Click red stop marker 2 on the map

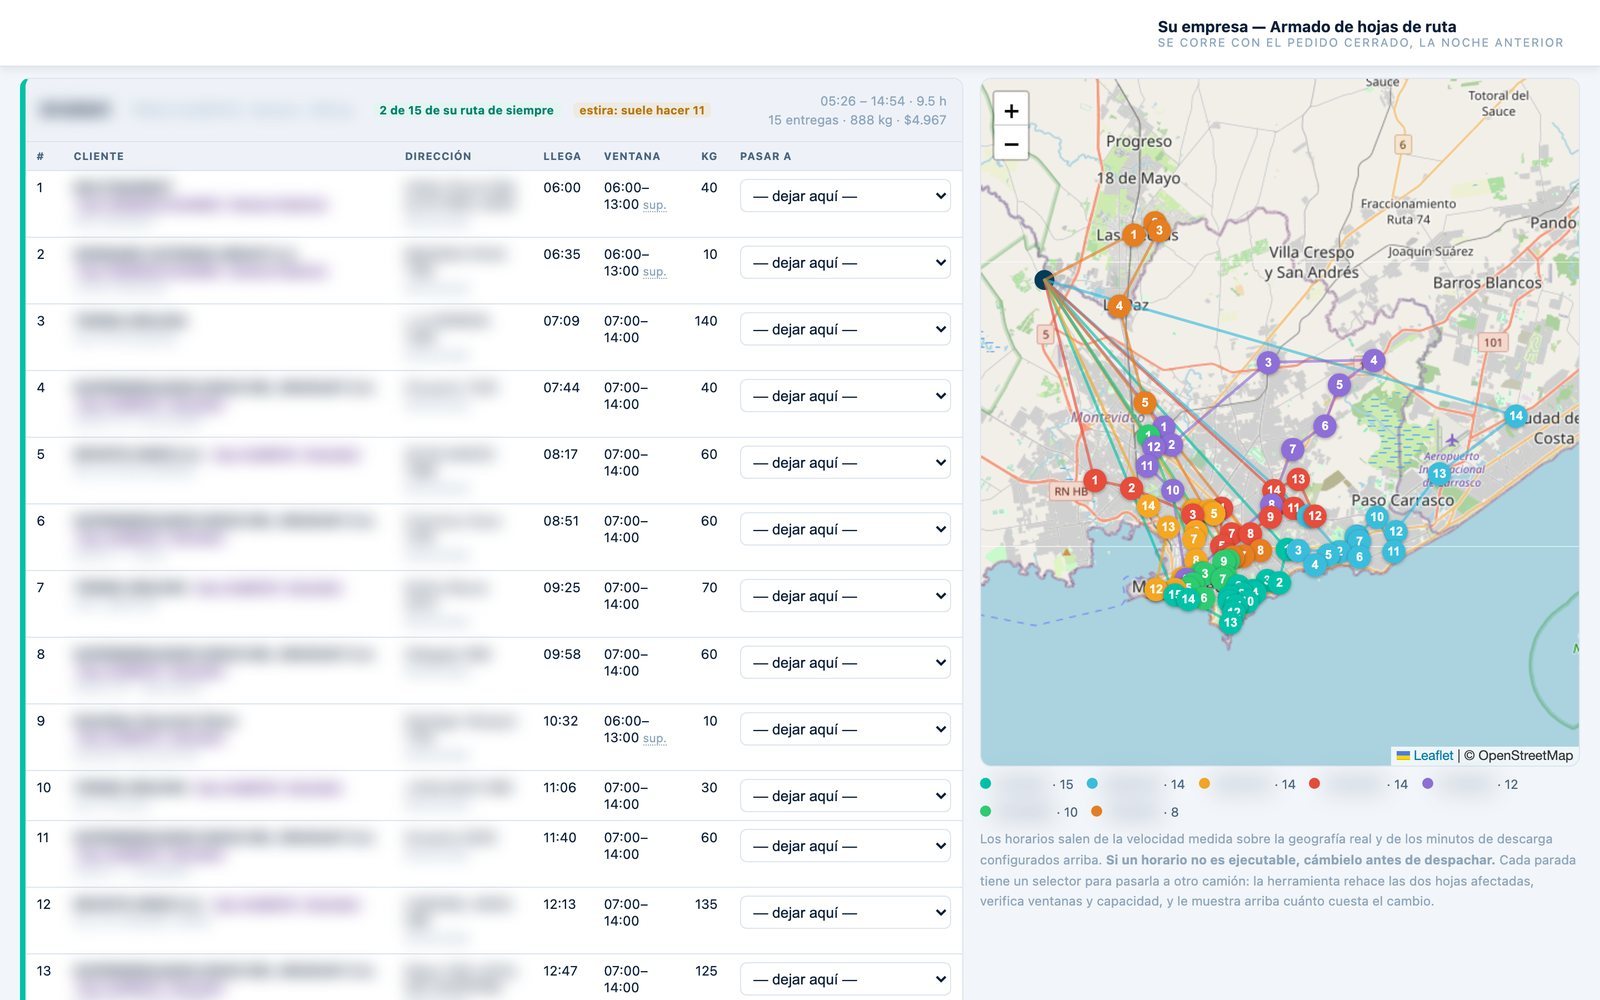click(x=1131, y=489)
